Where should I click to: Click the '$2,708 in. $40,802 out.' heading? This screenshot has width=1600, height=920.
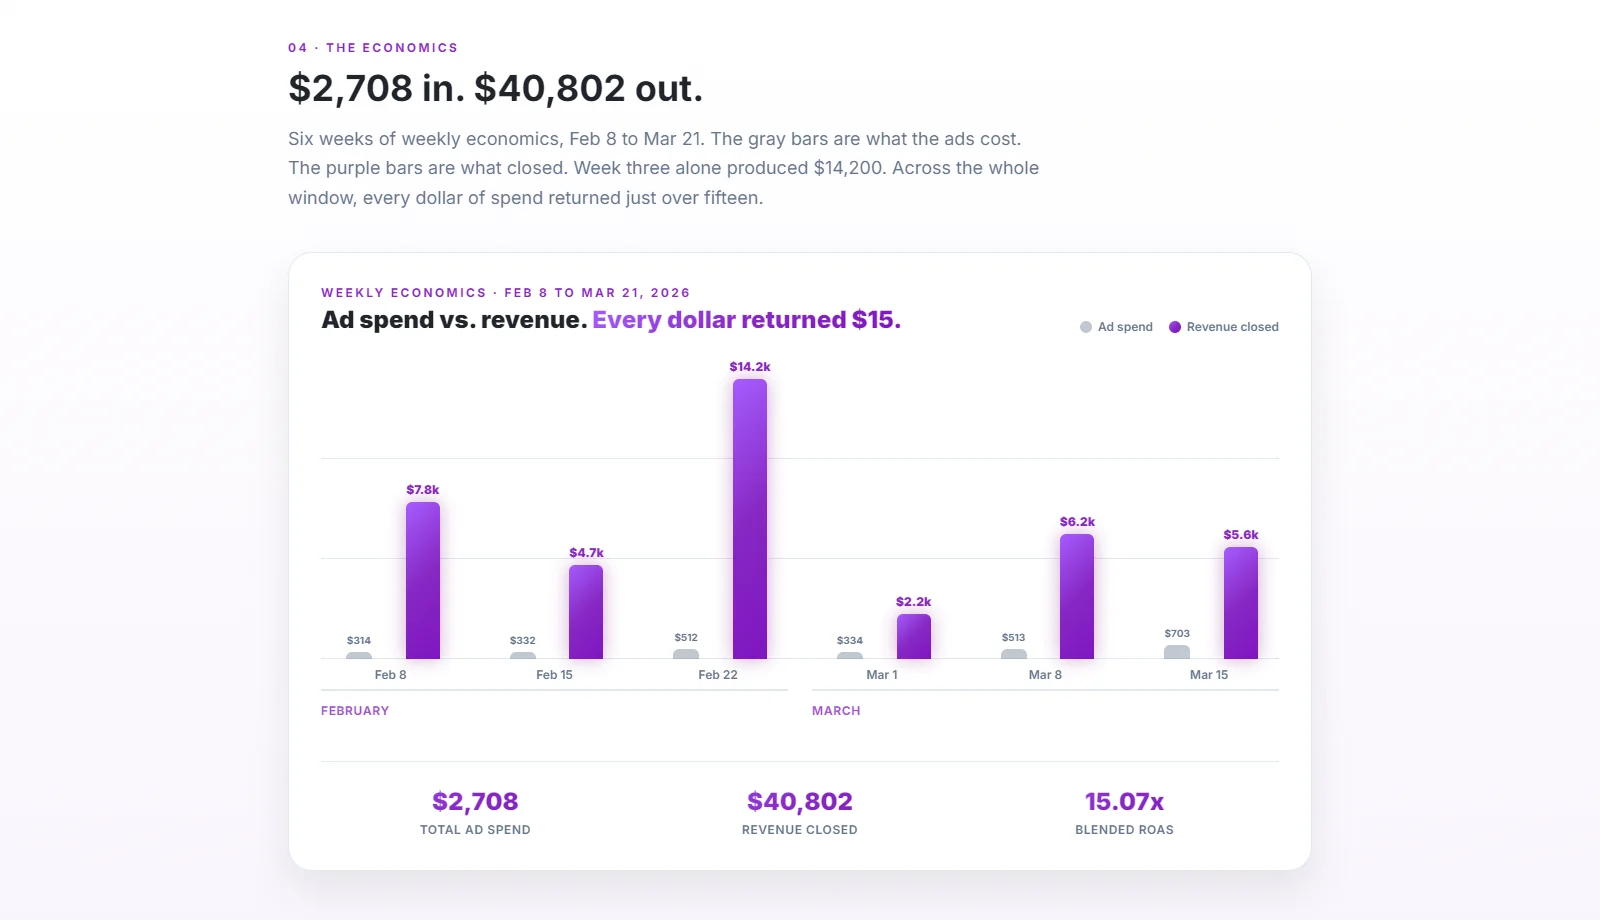(495, 88)
